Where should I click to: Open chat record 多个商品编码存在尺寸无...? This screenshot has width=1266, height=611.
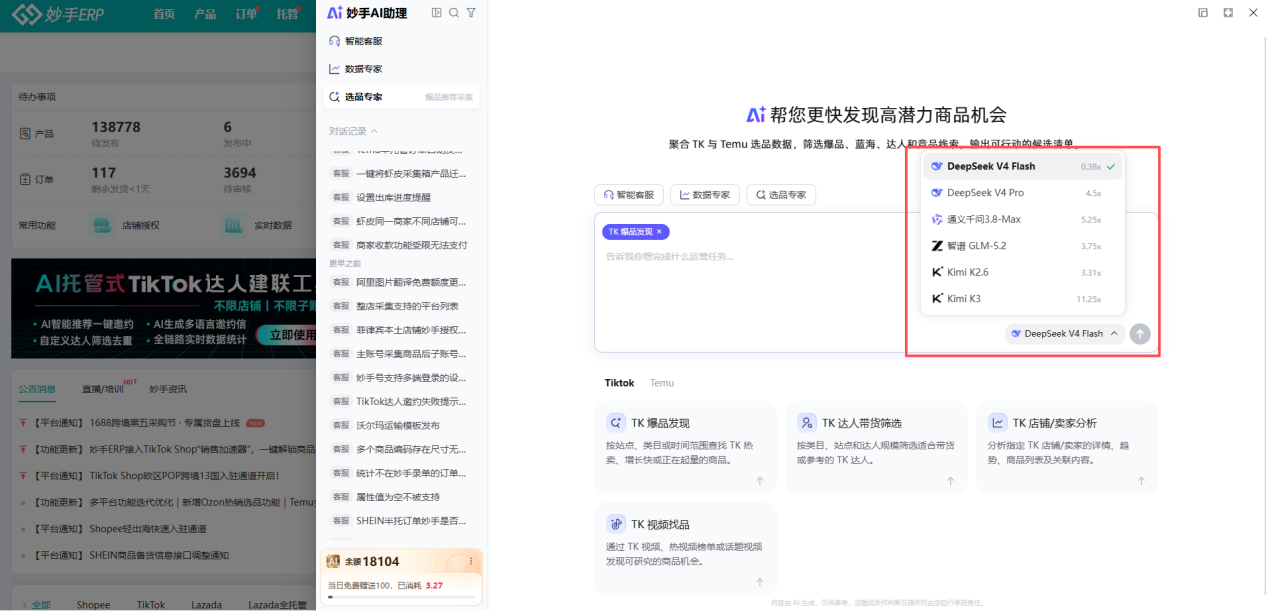click(401, 449)
